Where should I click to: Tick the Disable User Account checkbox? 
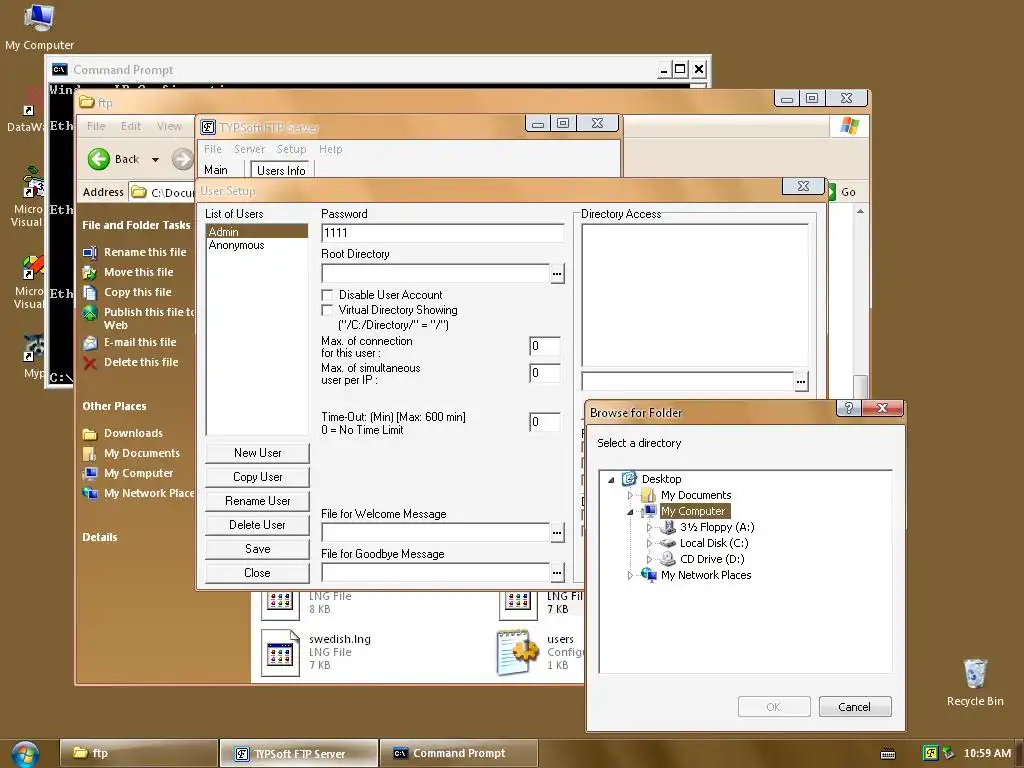(327, 295)
